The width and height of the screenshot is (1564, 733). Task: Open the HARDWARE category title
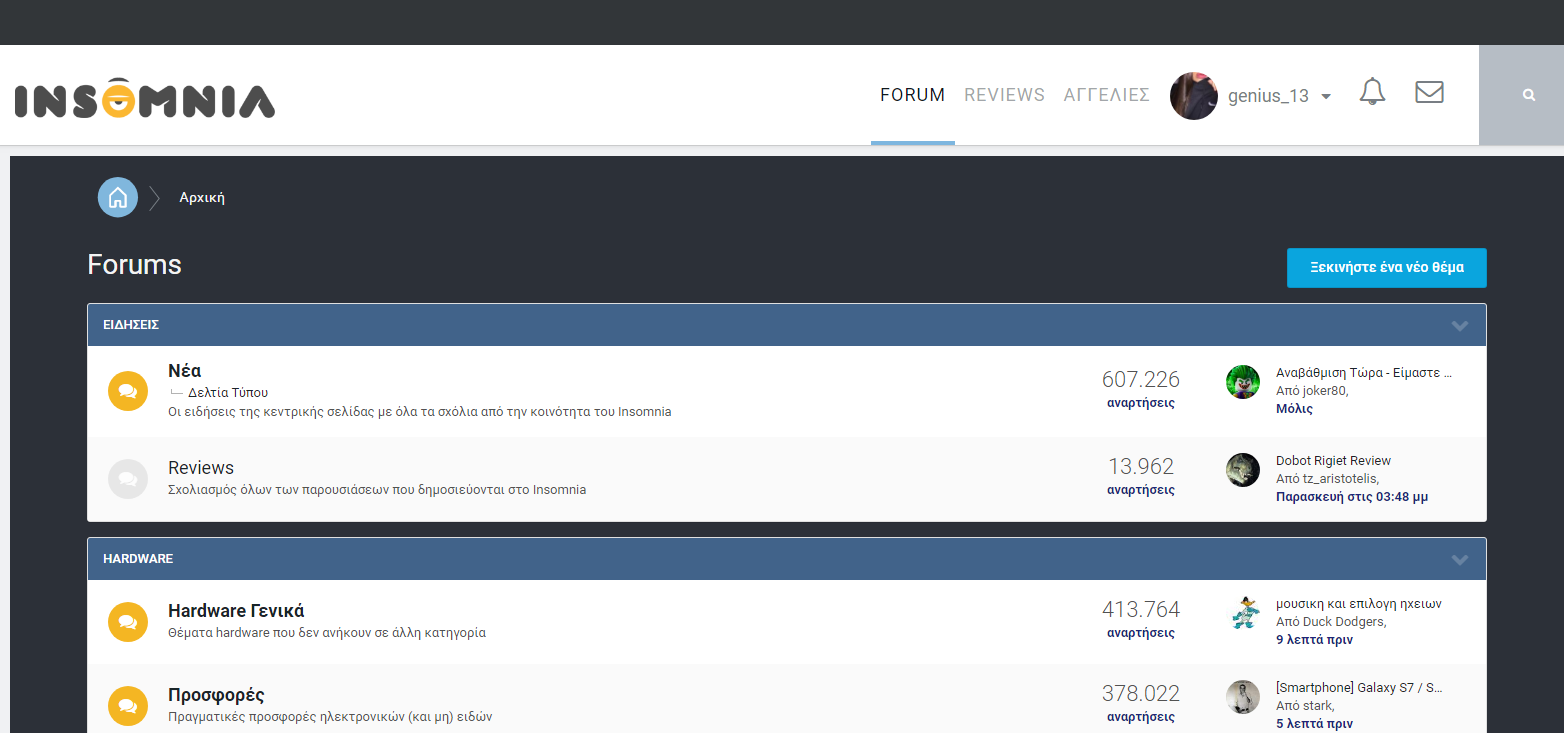click(138, 559)
